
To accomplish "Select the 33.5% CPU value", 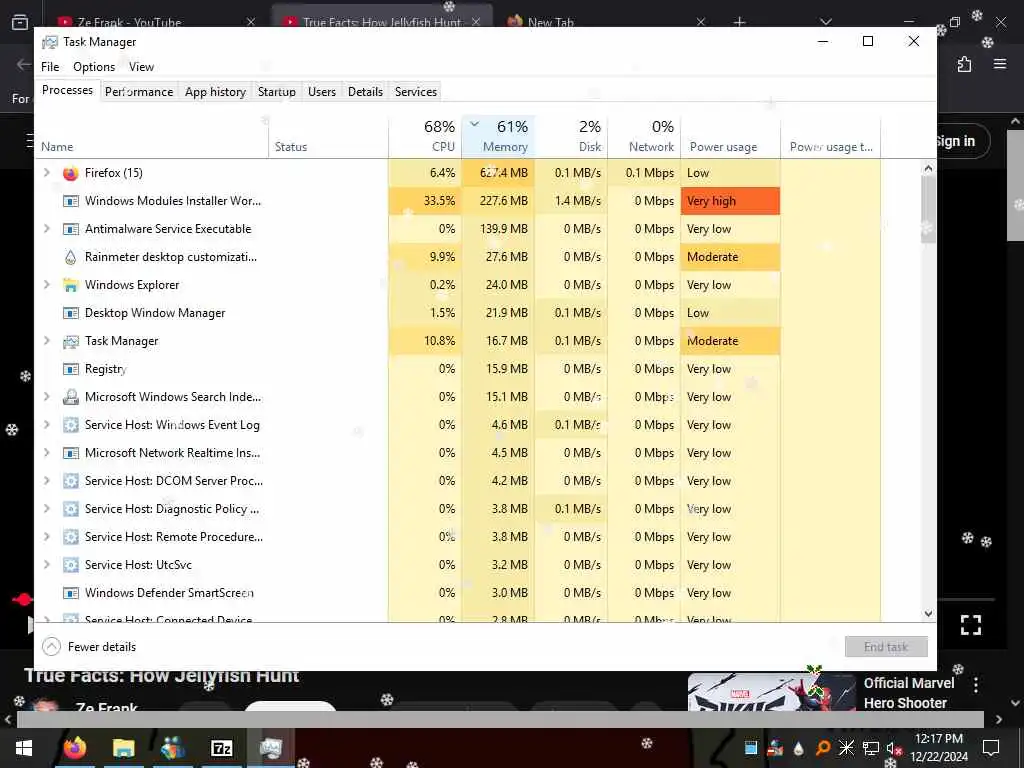I will 425,201.
